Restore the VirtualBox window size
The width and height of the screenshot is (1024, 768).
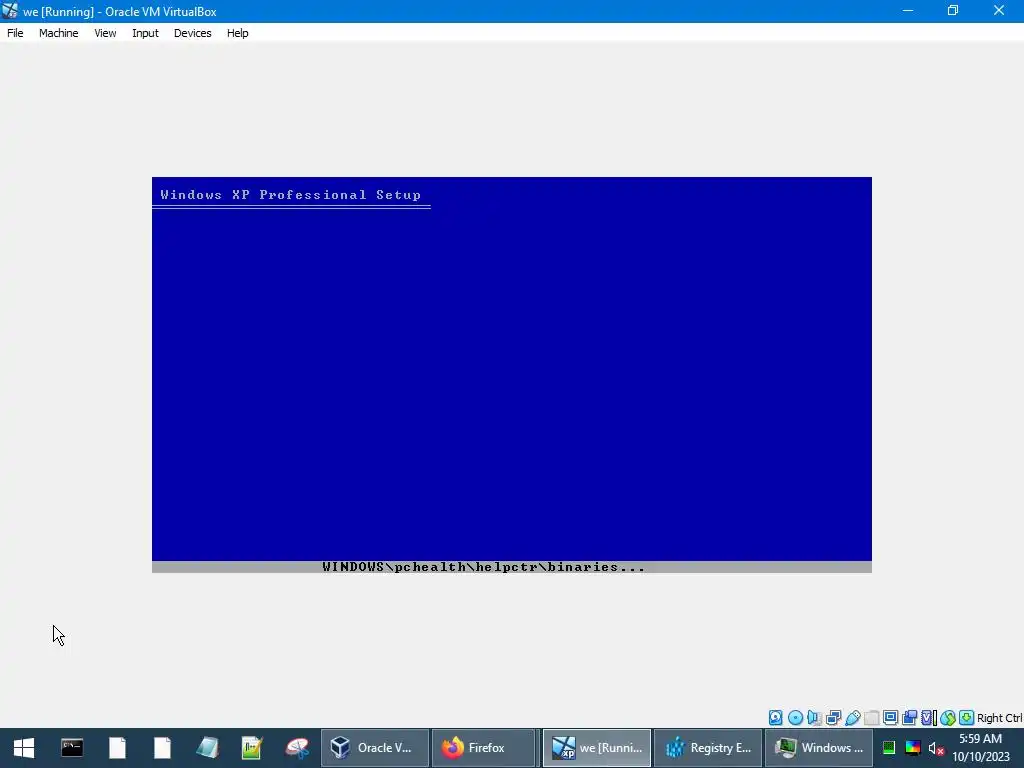(x=953, y=10)
